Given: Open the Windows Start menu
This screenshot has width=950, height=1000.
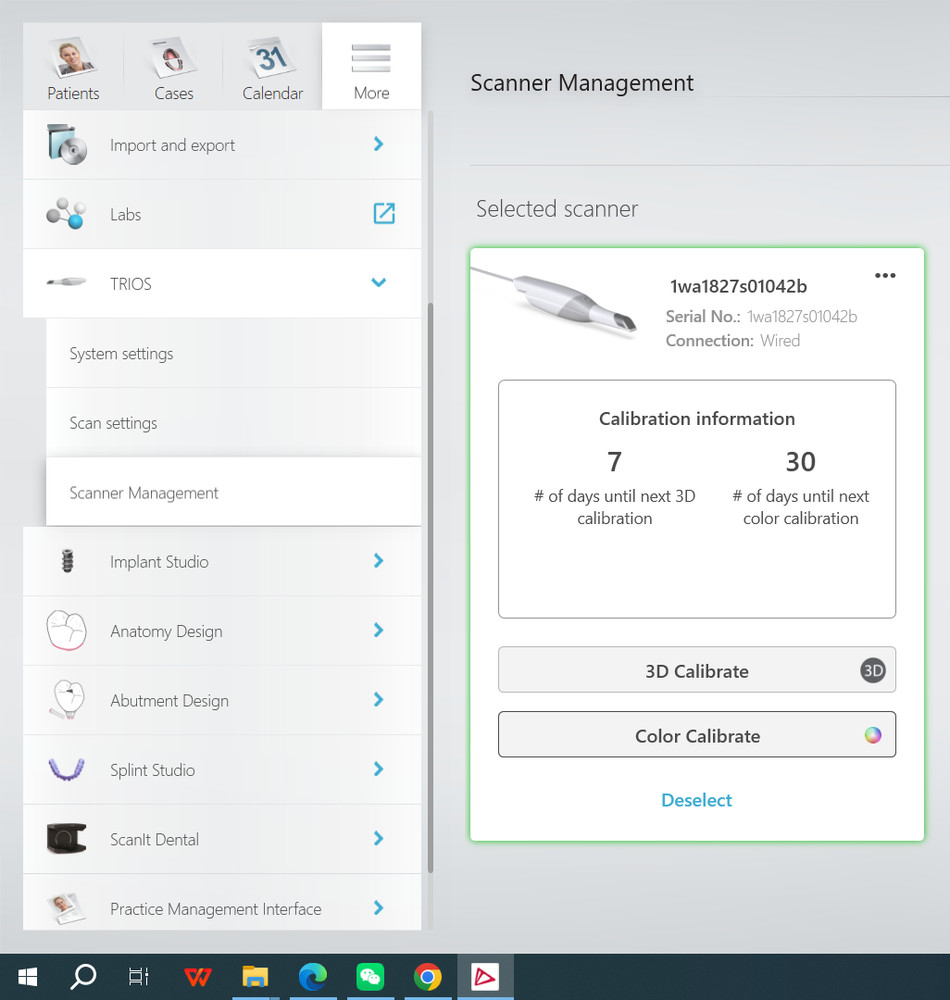Looking at the screenshot, I should click(x=27, y=976).
